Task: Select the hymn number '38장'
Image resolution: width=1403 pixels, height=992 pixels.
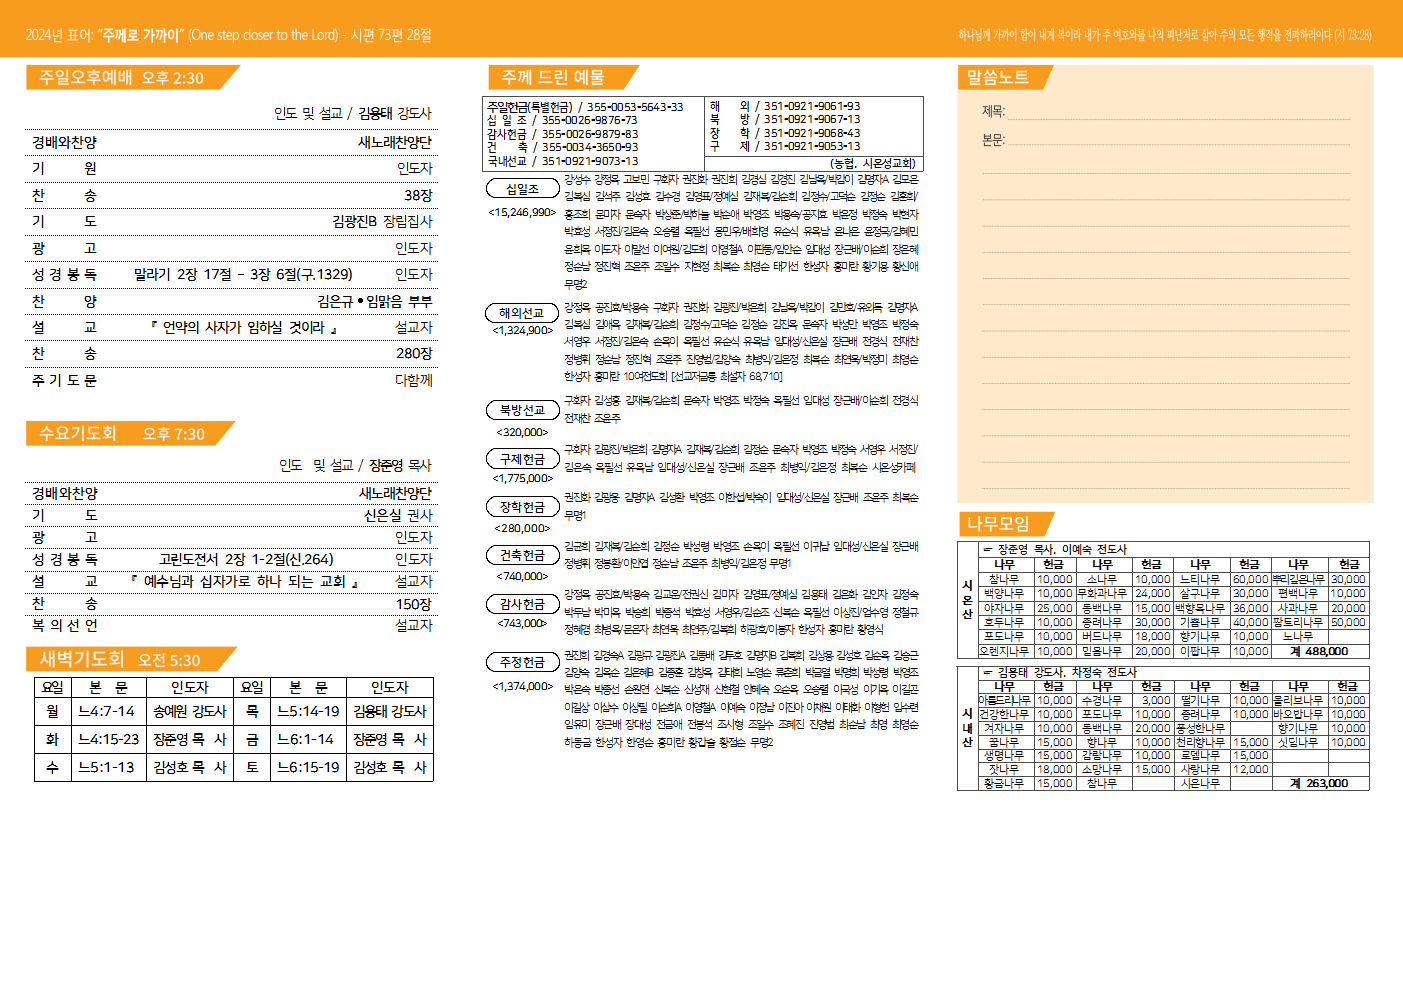Action: (418, 195)
